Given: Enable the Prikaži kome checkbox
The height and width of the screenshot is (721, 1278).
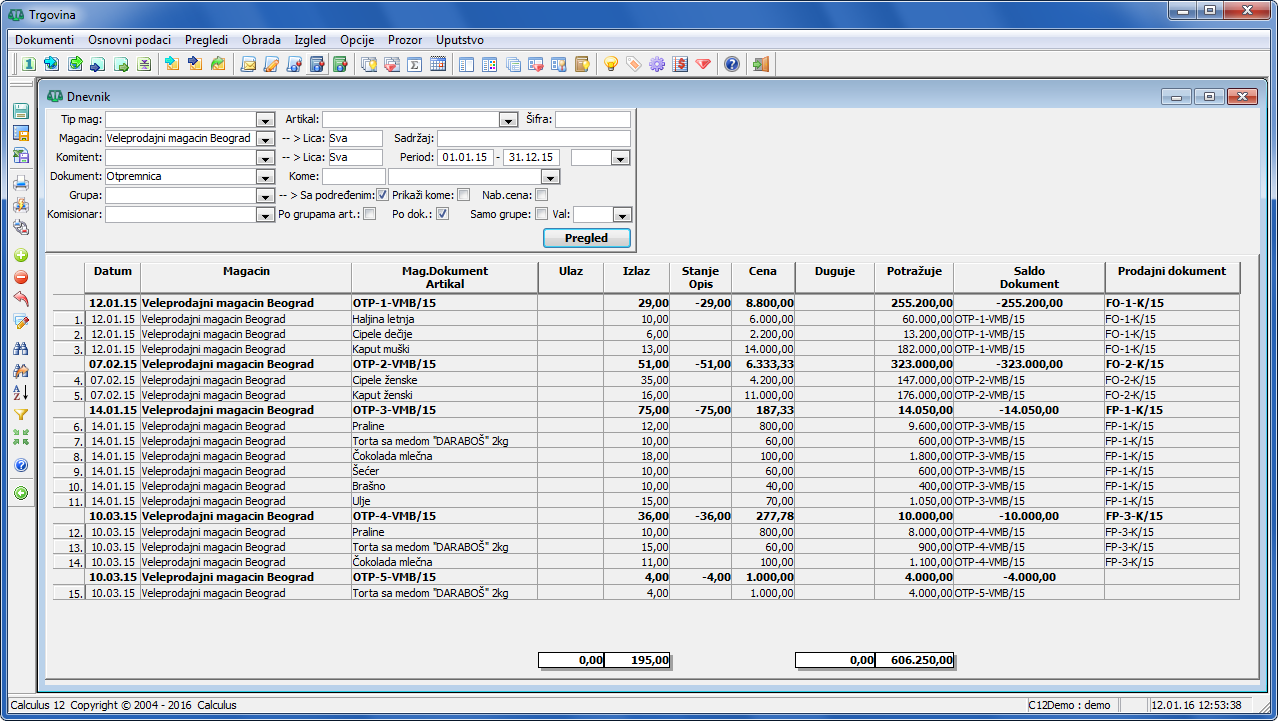Looking at the screenshot, I should [463, 196].
